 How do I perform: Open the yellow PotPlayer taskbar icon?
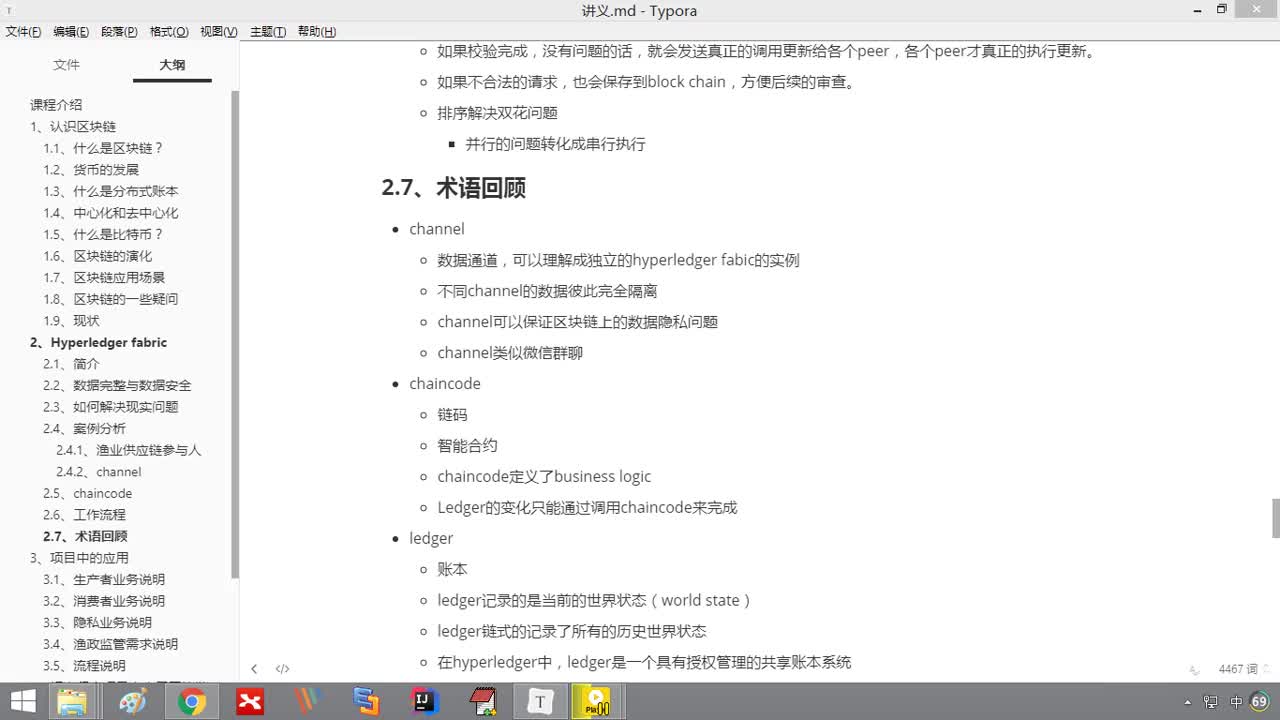(596, 702)
